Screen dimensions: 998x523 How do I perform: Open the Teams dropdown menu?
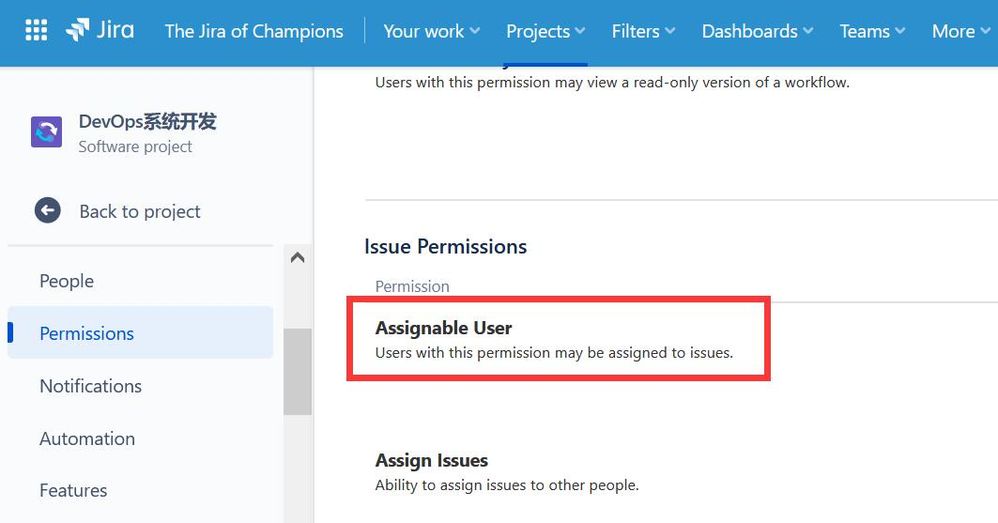872,31
